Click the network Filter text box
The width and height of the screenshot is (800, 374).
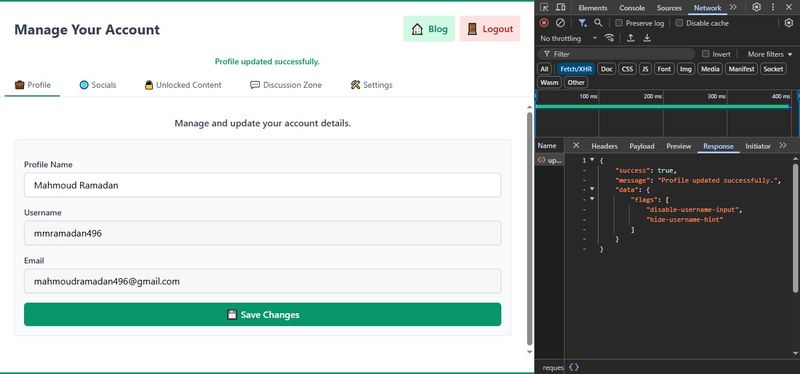[x=616, y=54]
